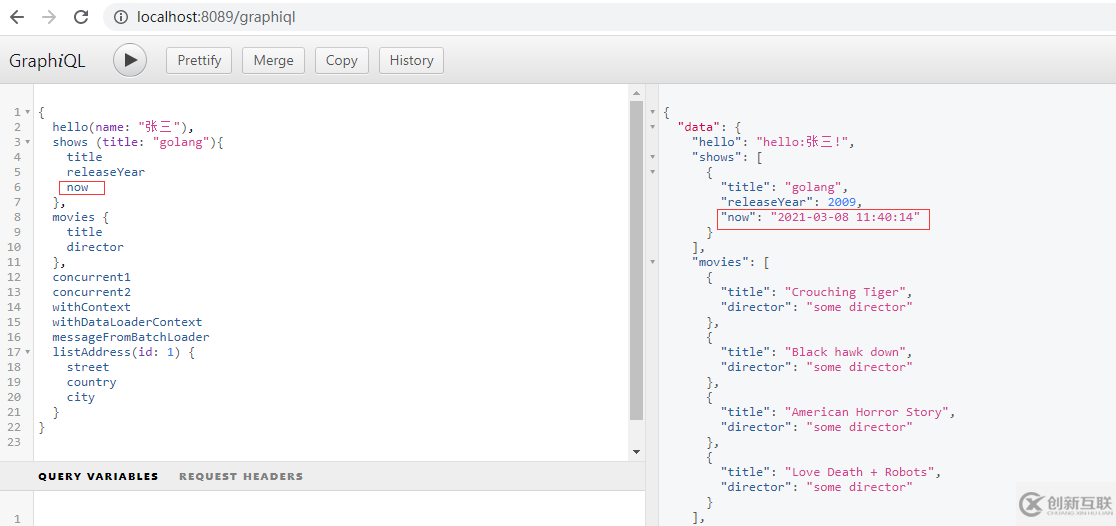This screenshot has height=526, width=1116.
Task: Fold the shows block at line 3
Action: coord(28,142)
